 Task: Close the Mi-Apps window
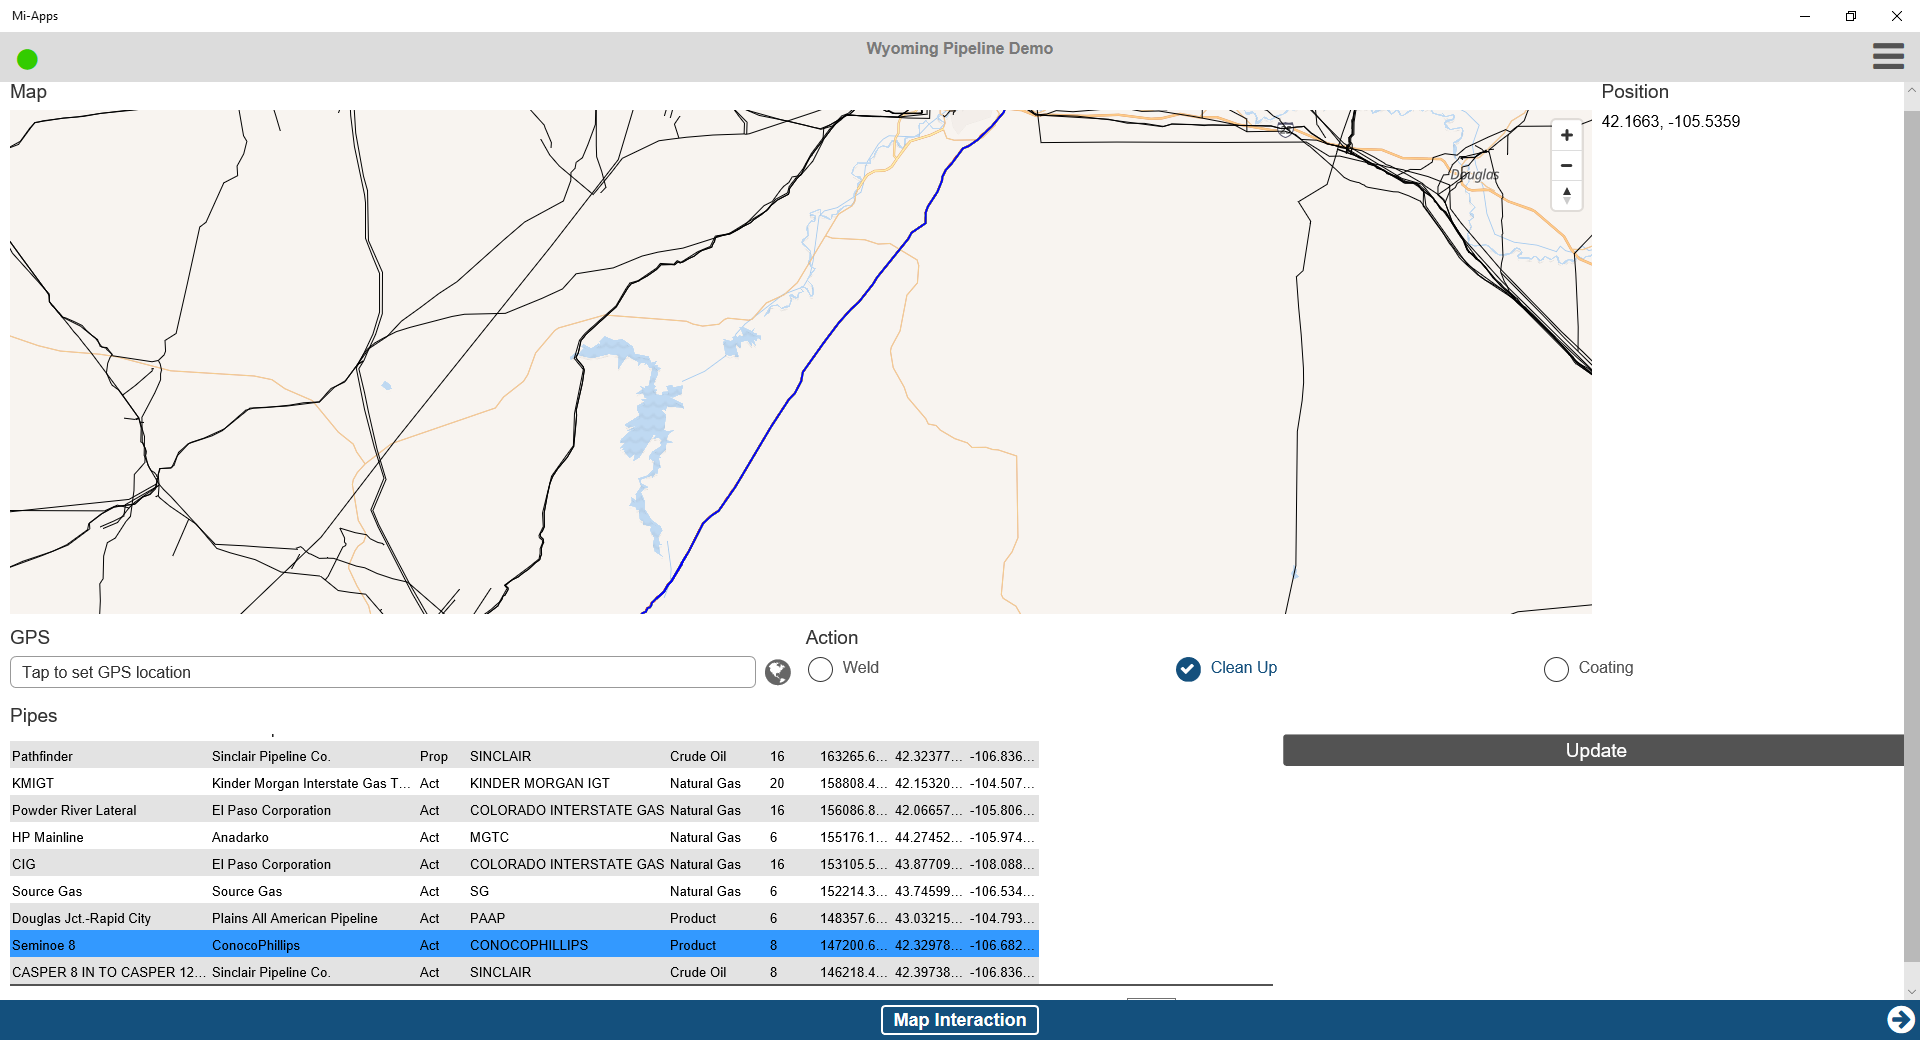click(x=1897, y=16)
